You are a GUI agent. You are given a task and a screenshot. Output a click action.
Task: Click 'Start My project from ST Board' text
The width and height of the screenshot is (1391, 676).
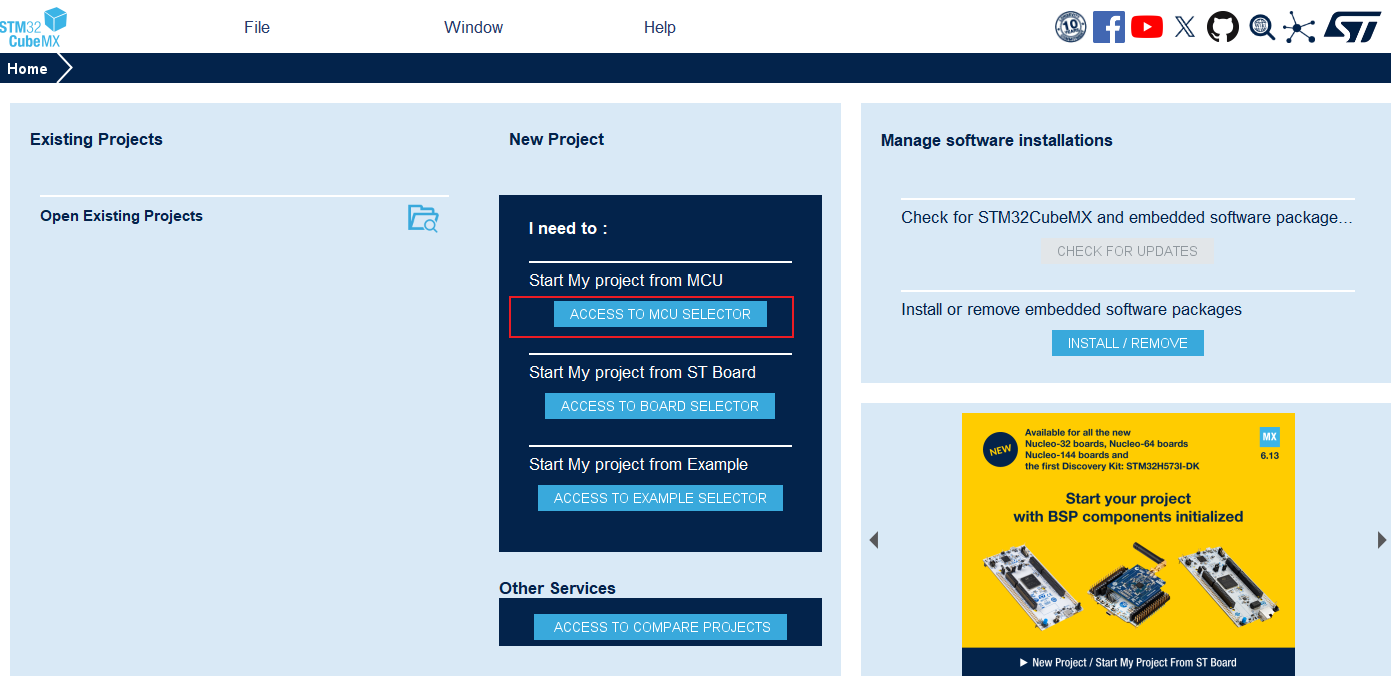point(642,372)
